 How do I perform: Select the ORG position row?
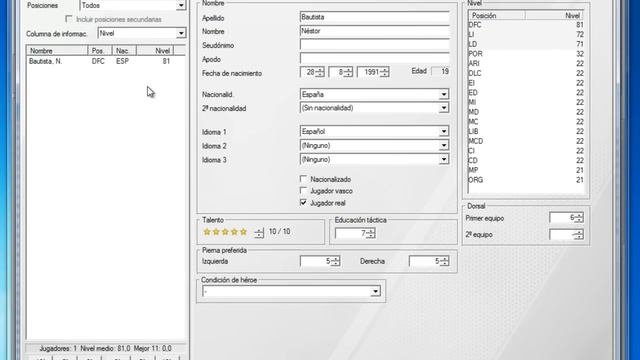click(x=526, y=180)
